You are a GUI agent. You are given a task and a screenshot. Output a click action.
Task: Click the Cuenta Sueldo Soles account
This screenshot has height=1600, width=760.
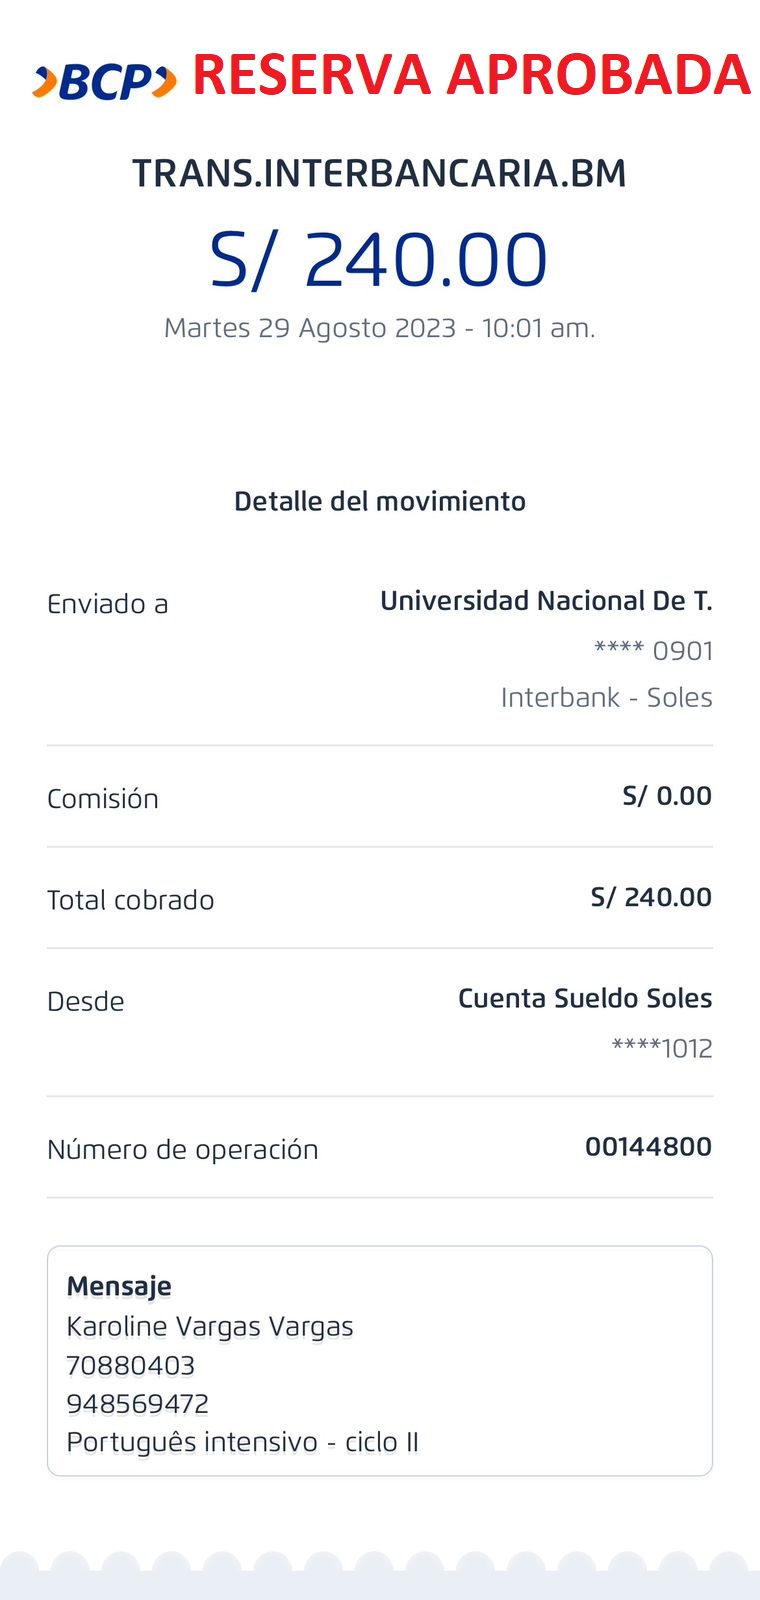[585, 998]
